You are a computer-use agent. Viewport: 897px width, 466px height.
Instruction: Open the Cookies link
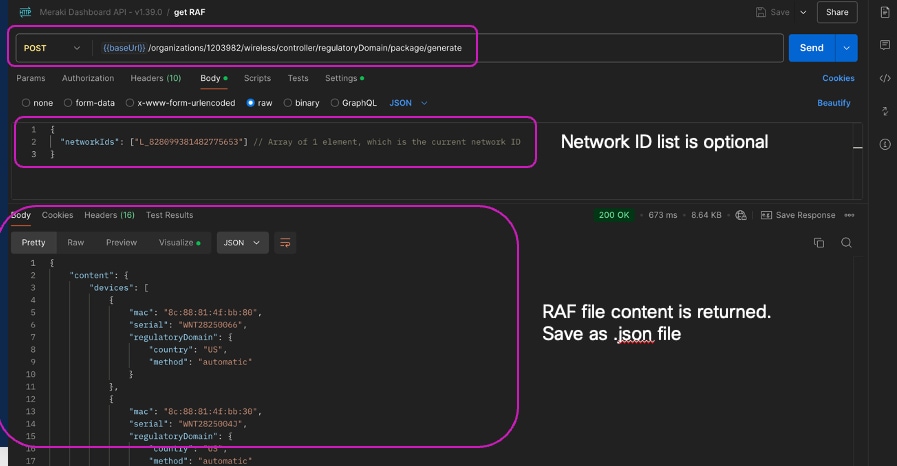tap(838, 78)
